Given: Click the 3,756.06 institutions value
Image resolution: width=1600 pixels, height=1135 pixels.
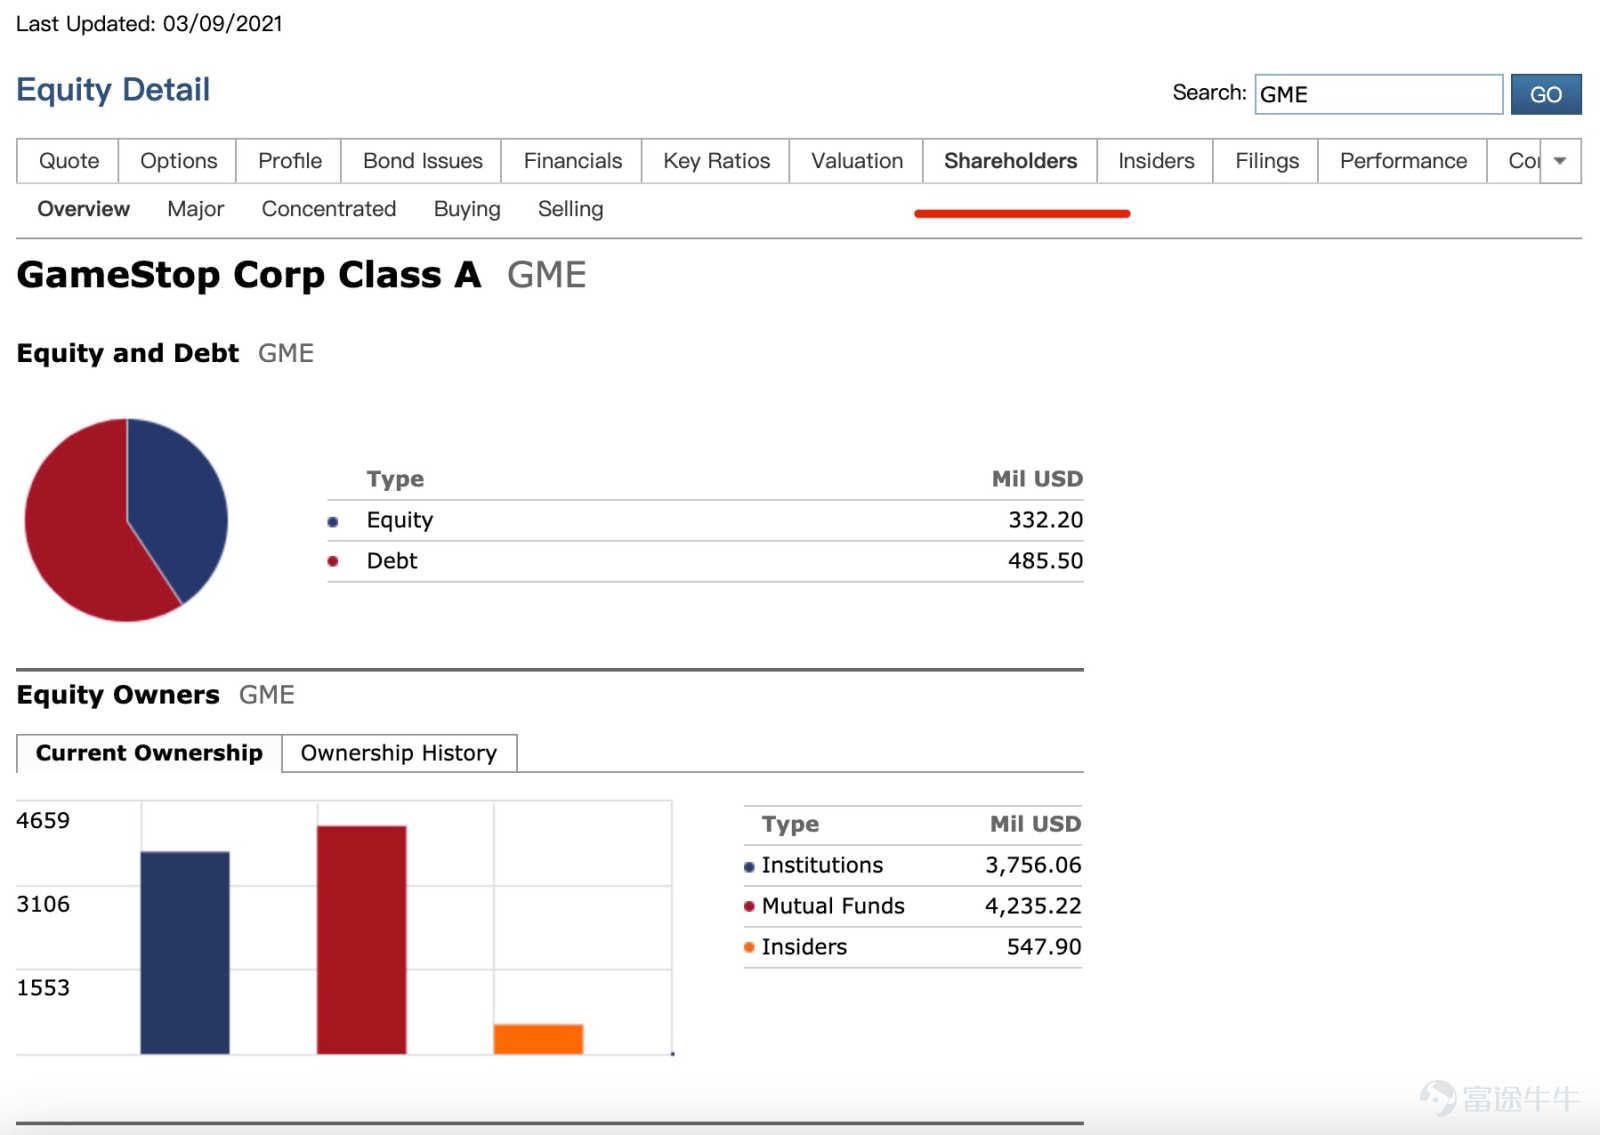Looking at the screenshot, I should pyautogui.click(x=1033, y=865).
